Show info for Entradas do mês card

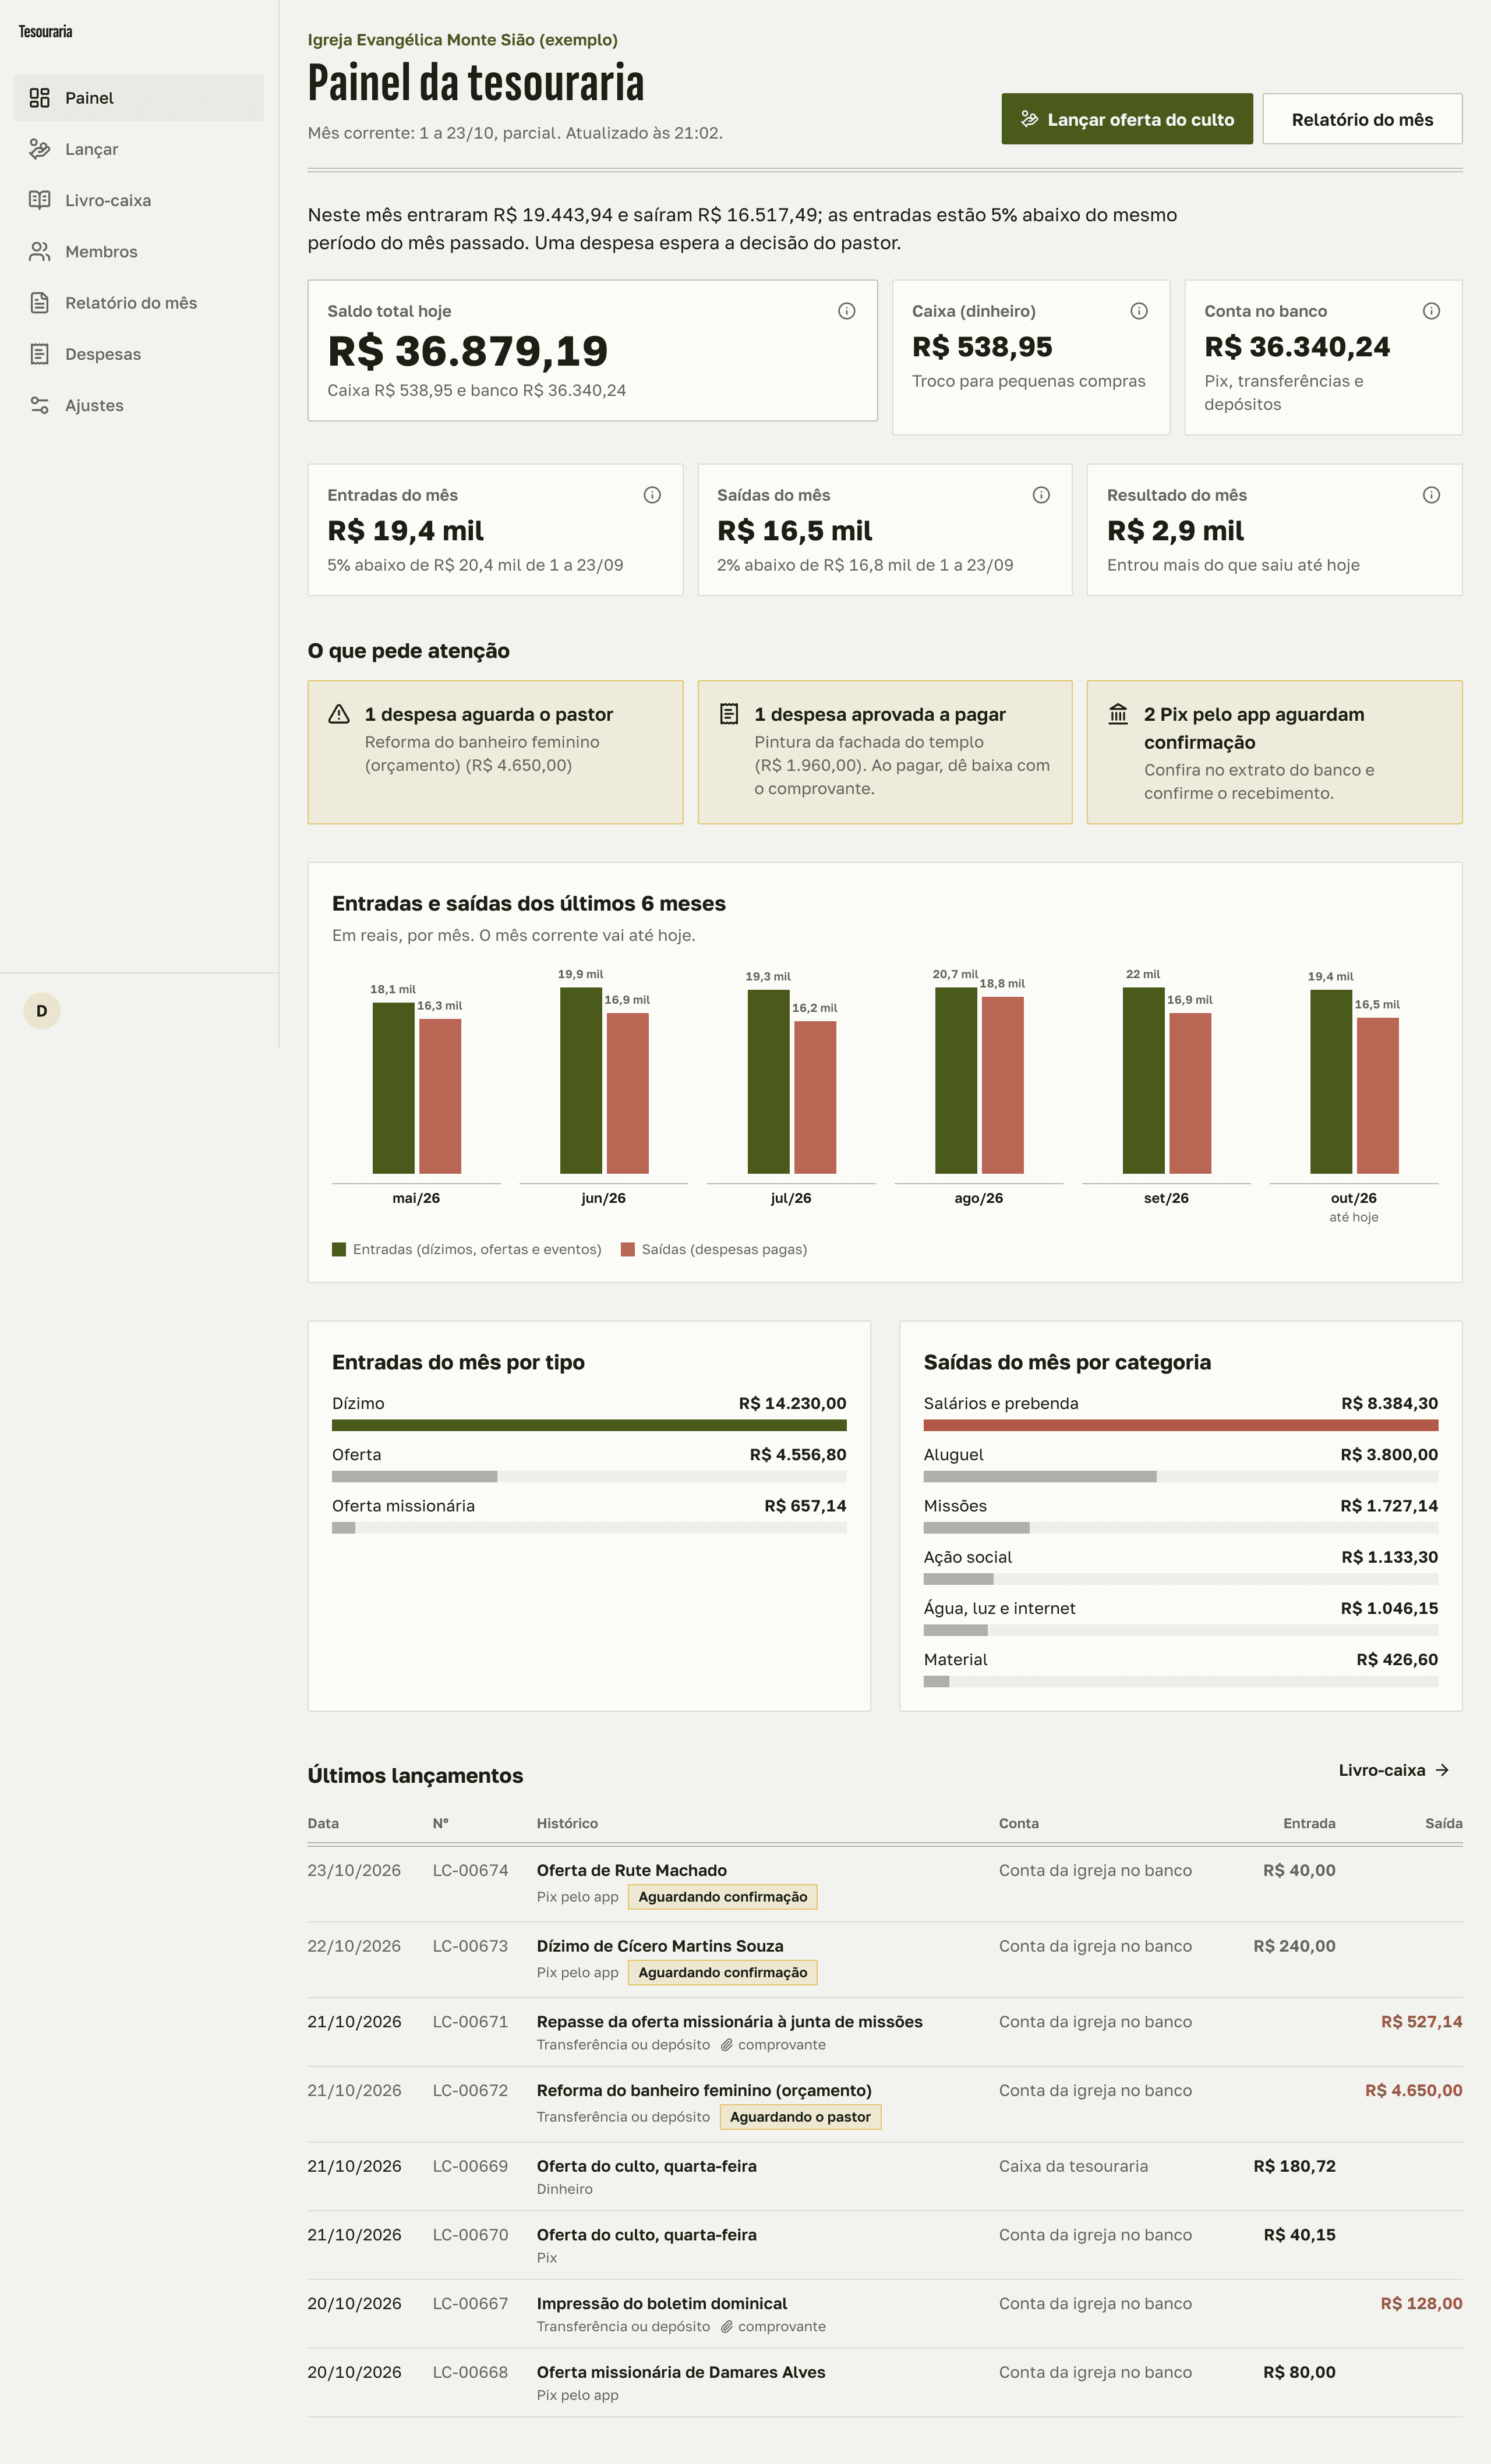tap(652, 495)
